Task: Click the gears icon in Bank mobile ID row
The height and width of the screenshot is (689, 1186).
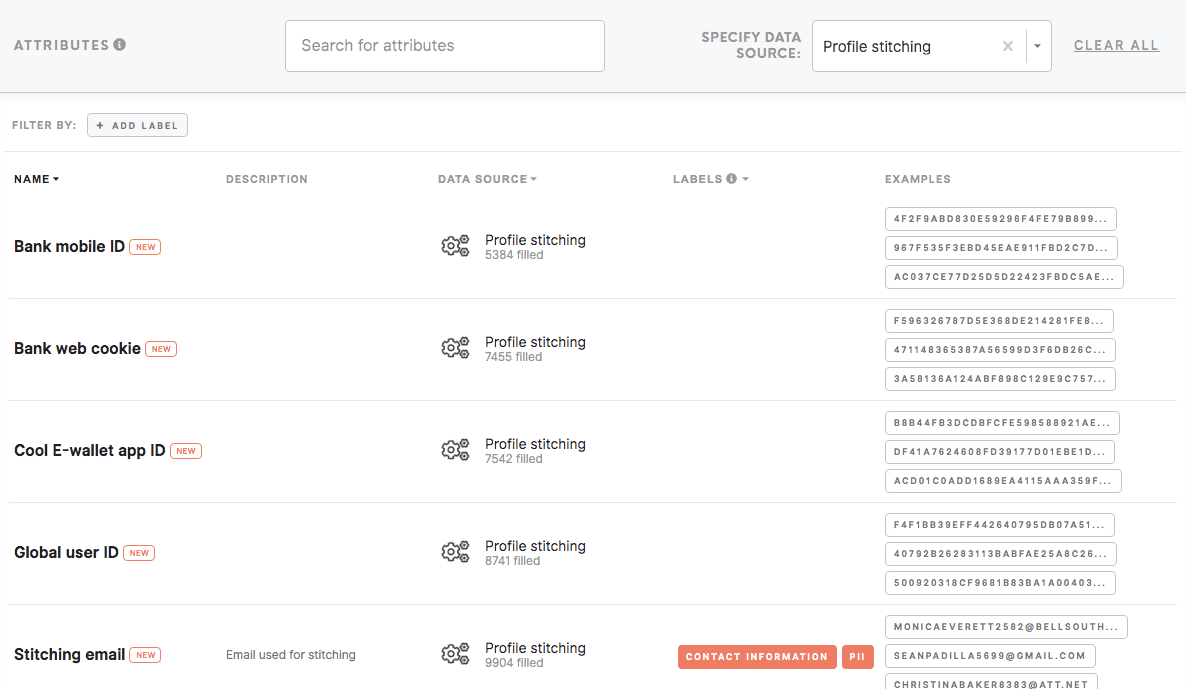Action: (x=455, y=246)
